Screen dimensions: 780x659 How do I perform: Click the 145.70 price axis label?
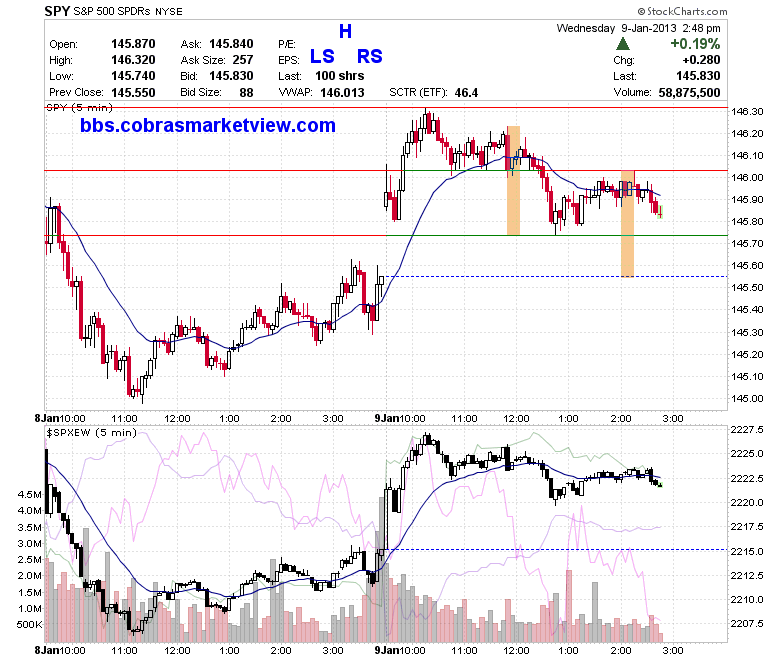click(747, 244)
